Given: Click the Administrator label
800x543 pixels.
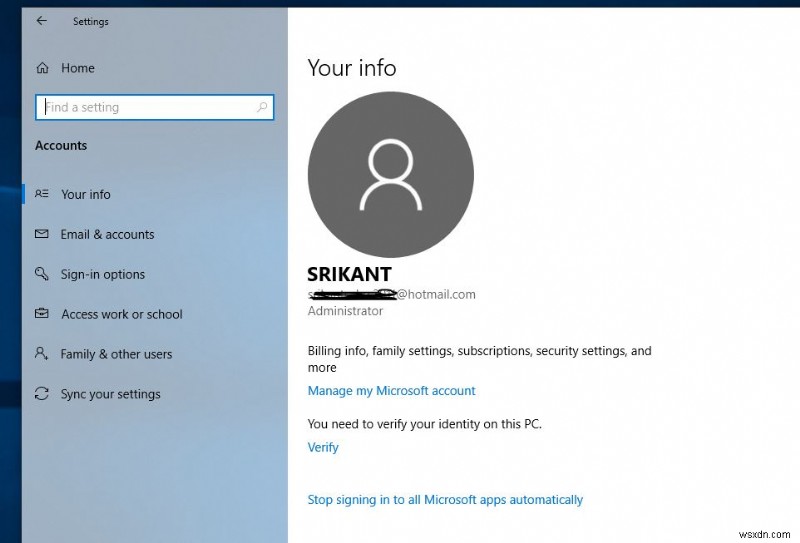Looking at the screenshot, I should click(345, 311).
